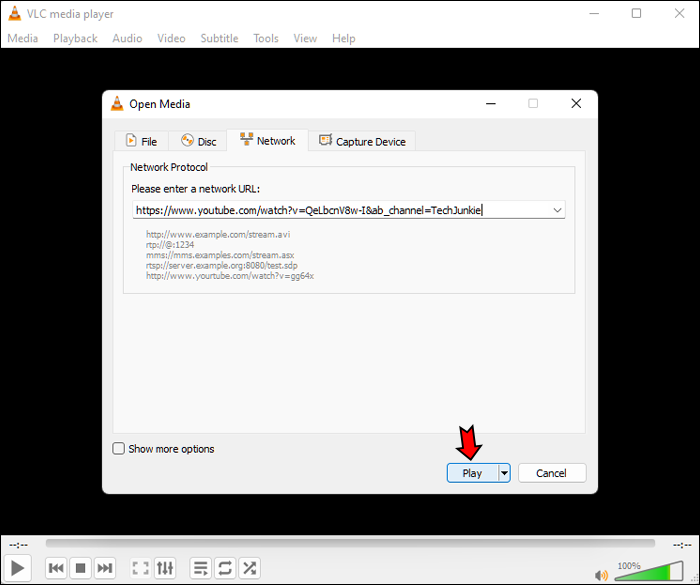Image resolution: width=700 pixels, height=585 pixels.
Task: Toggle loop mode icon
Action: click(x=225, y=568)
